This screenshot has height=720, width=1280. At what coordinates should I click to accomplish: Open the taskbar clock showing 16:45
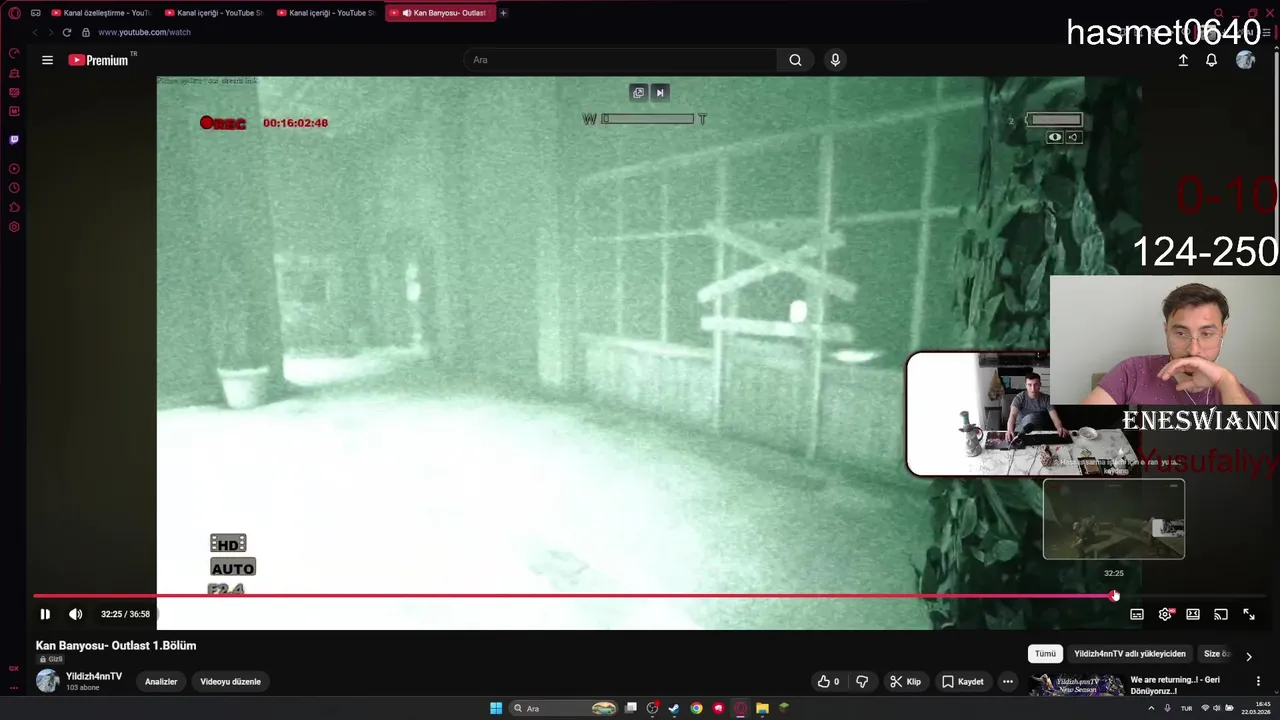(x=1254, y=708)
